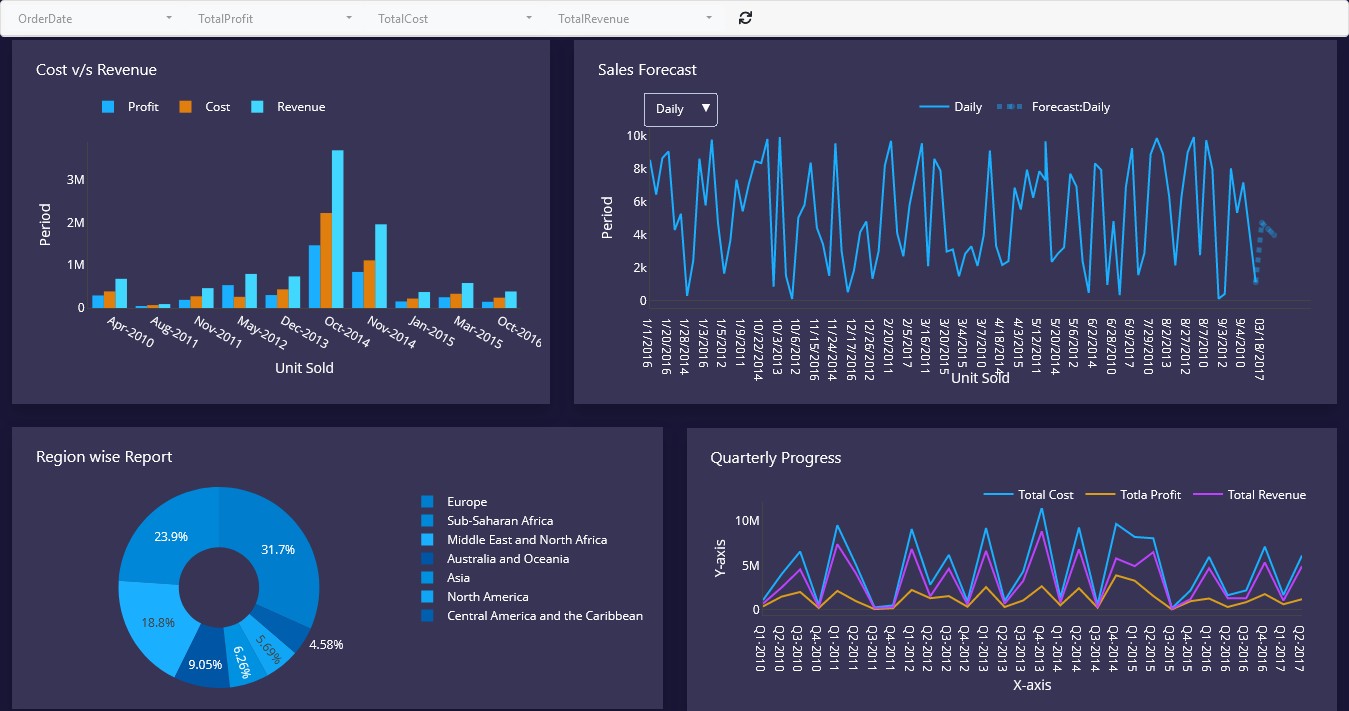
Task: Click the Q2-2017 label in Quarterly Progress
Action: click(1300, 647)
